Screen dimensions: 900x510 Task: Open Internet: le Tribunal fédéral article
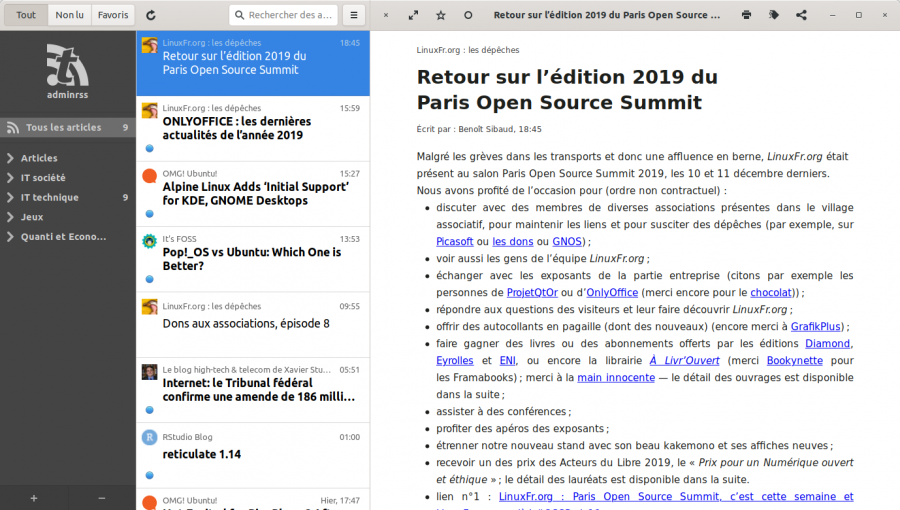tap(253, 390)
